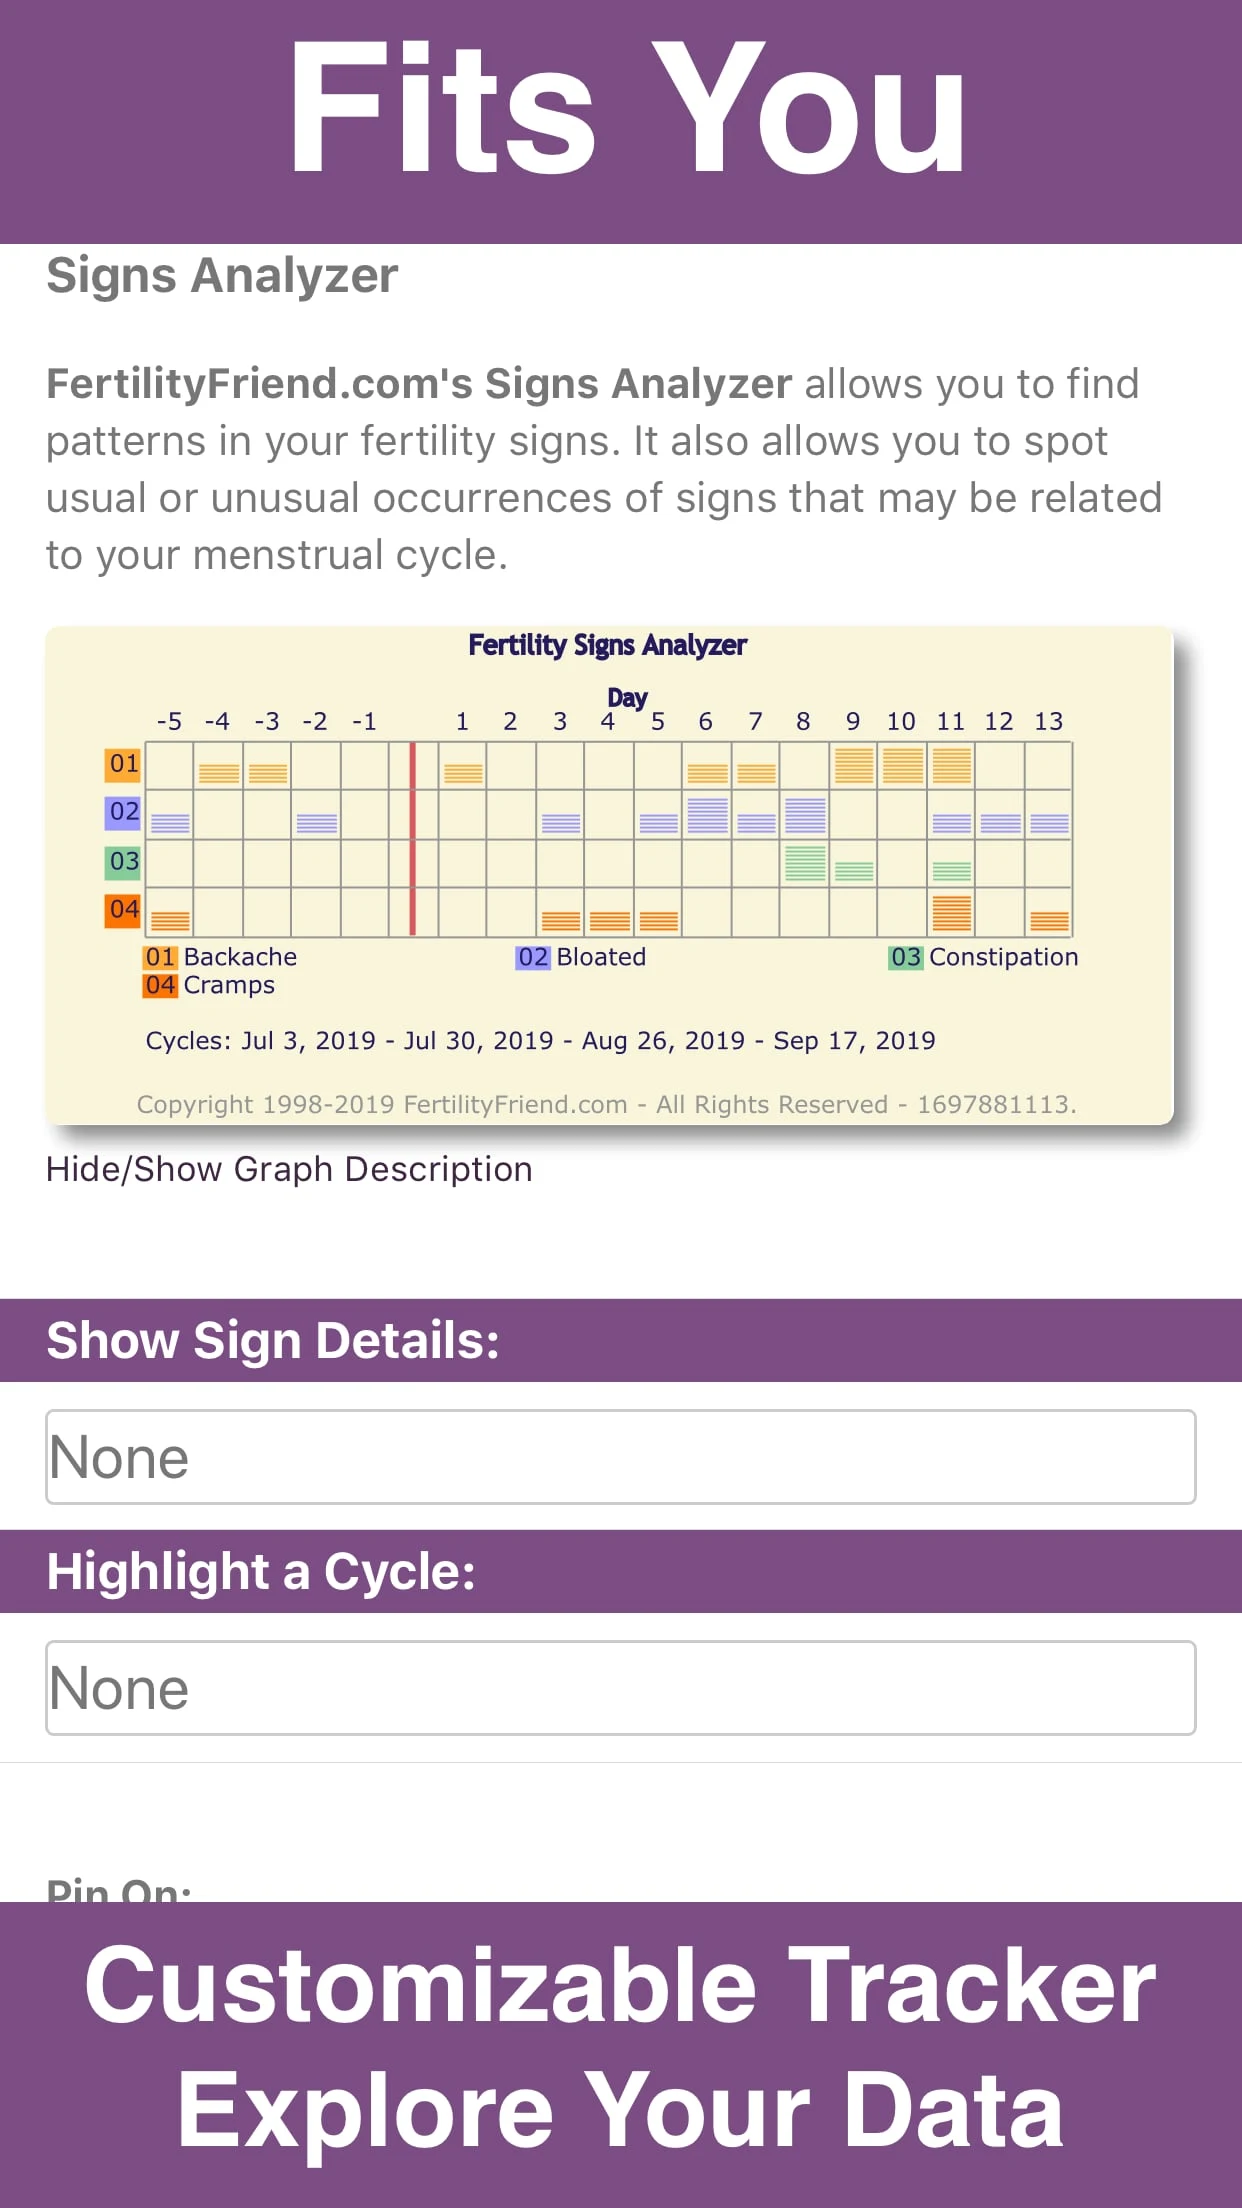Viewport: 1242px width, 2208px height.
Task: Click the Cramps bar on day 11
Action: point(951,913)
